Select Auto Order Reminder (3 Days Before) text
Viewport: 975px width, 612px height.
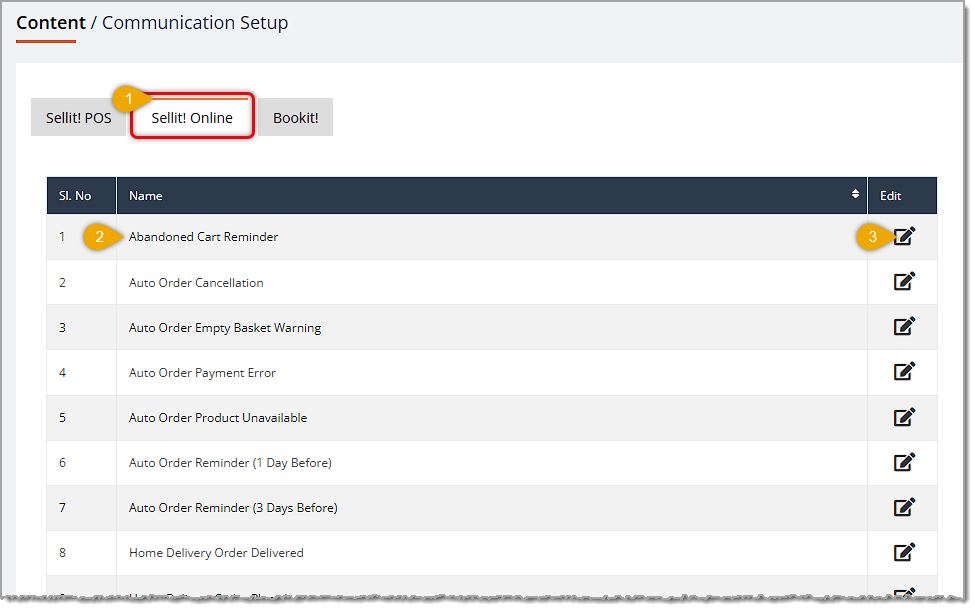tap(233, 508)
